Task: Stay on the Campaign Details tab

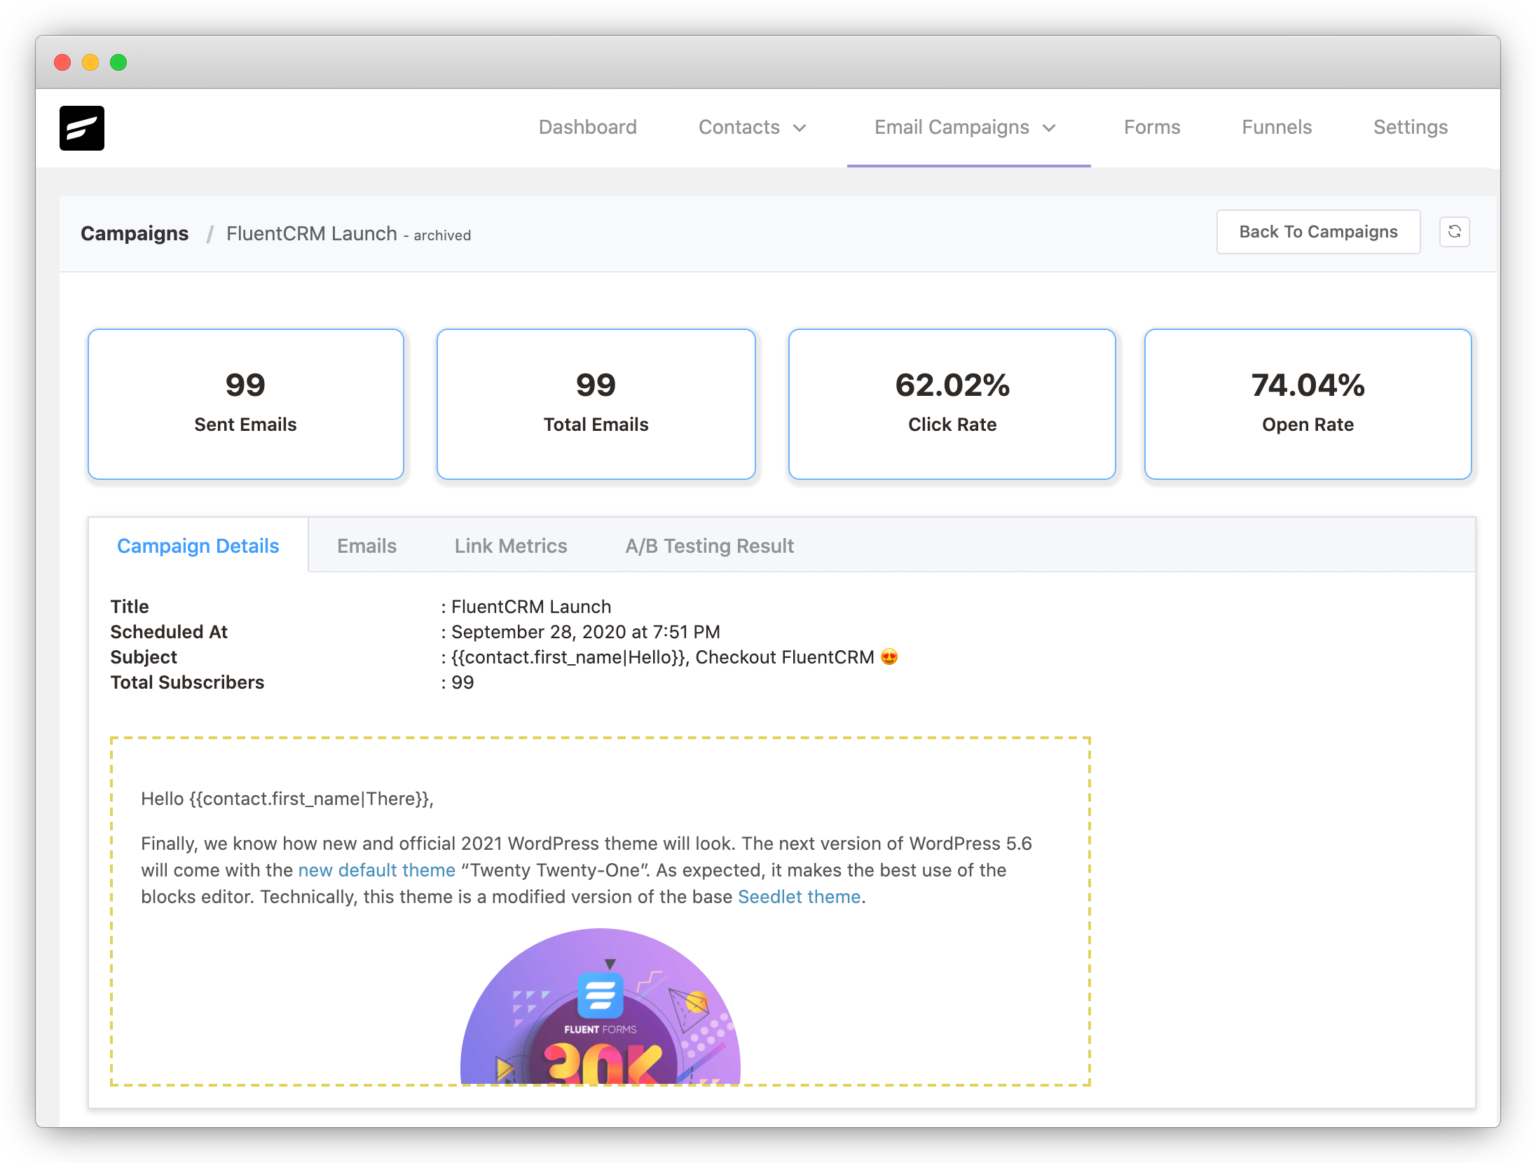Action: pyautogui.click(x=197, y=546)
